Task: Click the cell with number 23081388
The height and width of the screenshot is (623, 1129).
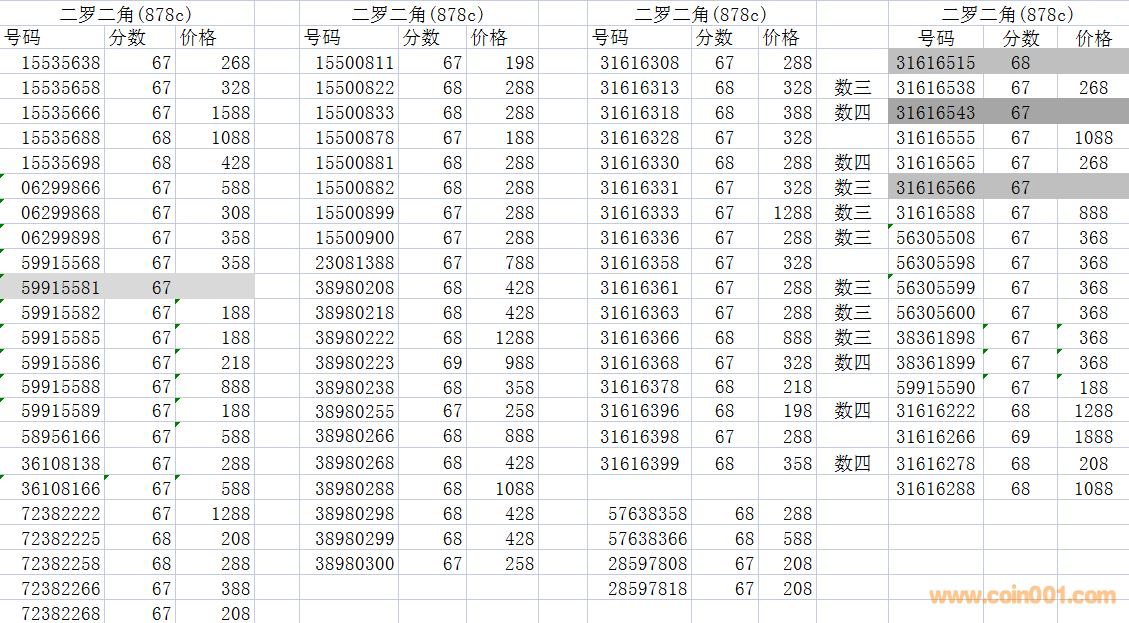Action: pos(355,262)
